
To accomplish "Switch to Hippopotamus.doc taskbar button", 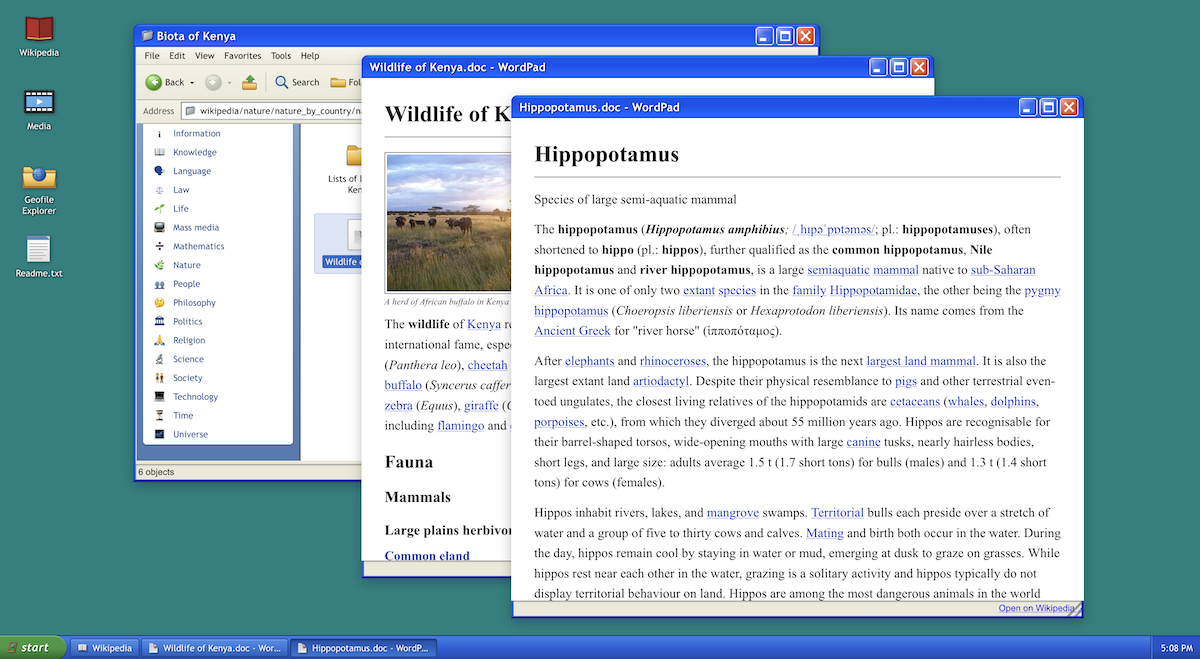I will coord(364,648).
